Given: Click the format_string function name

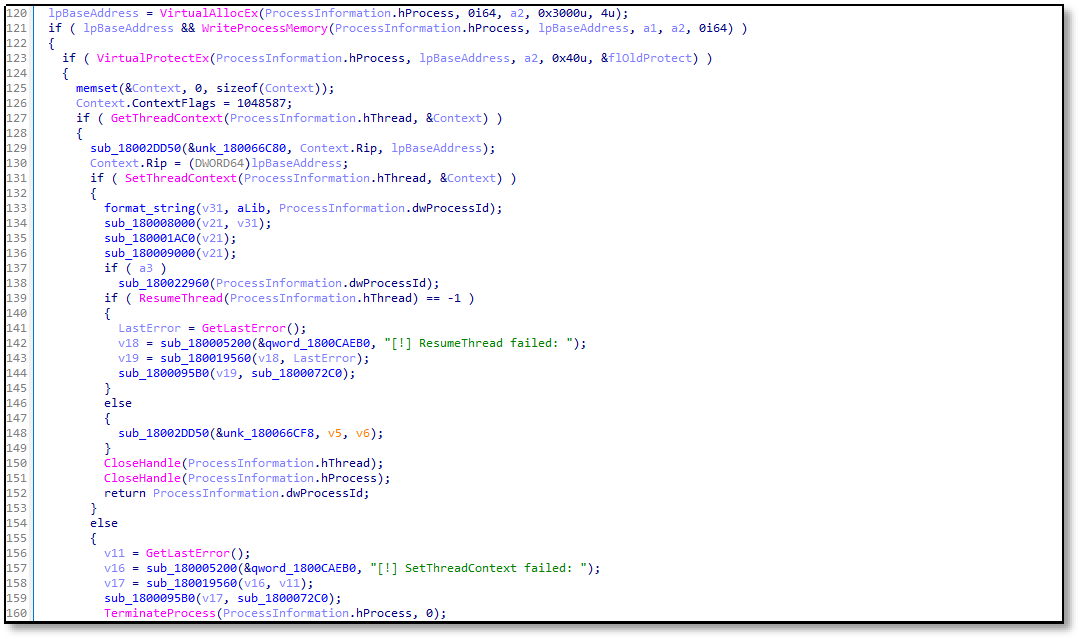Looking at the screenshot, I should click(x=150, y=208).
